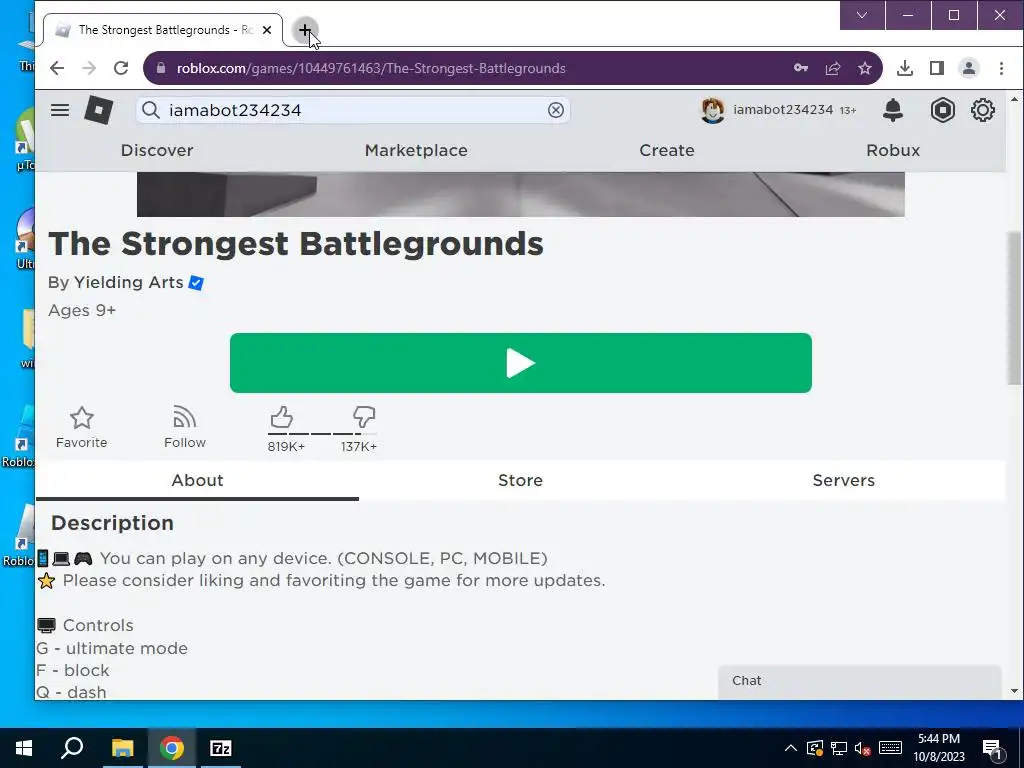Screen dimensions: 1024x768
Task: Click the muted volume tray icon
Action: [x=863, y=748]
